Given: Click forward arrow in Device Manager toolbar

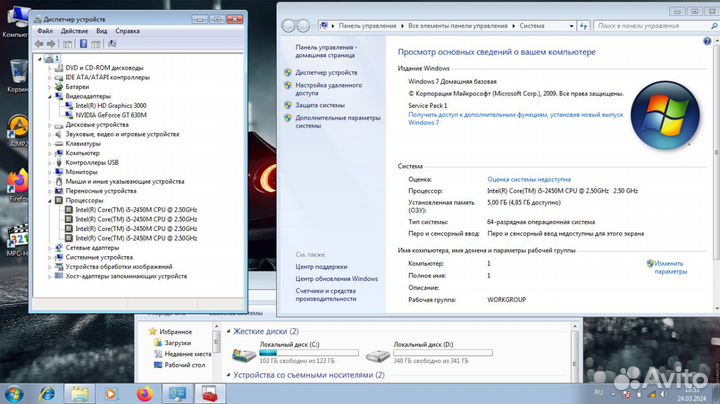Looking at the screenshot, I should pyautogui.click(x=51, y=44).
